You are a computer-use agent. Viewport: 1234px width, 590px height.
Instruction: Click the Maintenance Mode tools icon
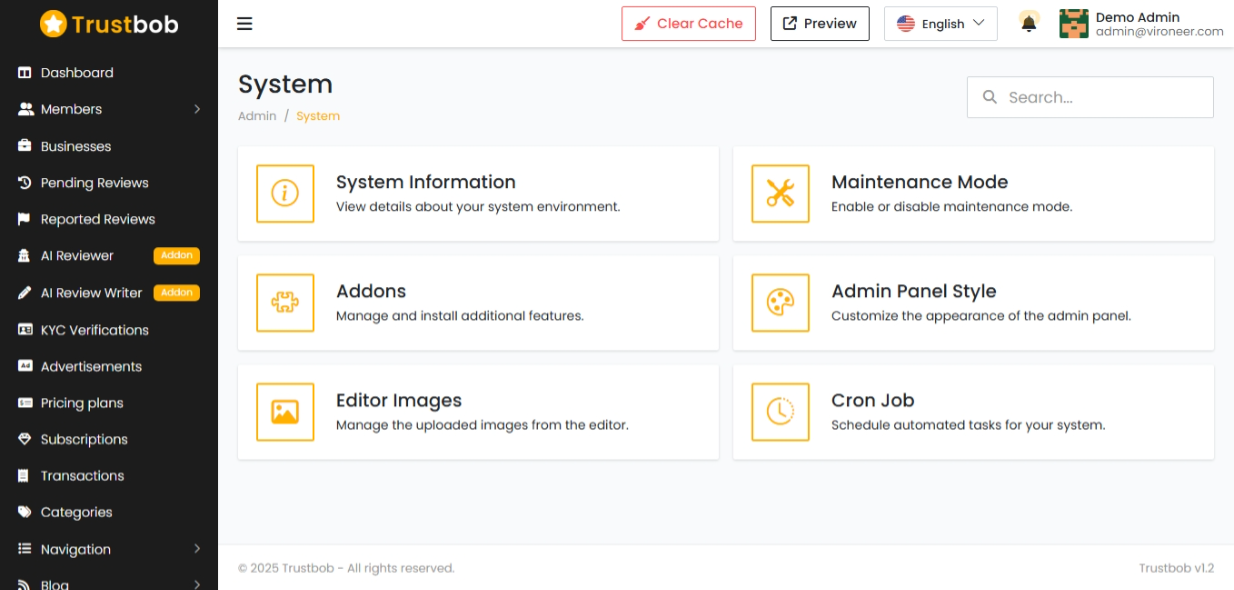coord(780,193)
